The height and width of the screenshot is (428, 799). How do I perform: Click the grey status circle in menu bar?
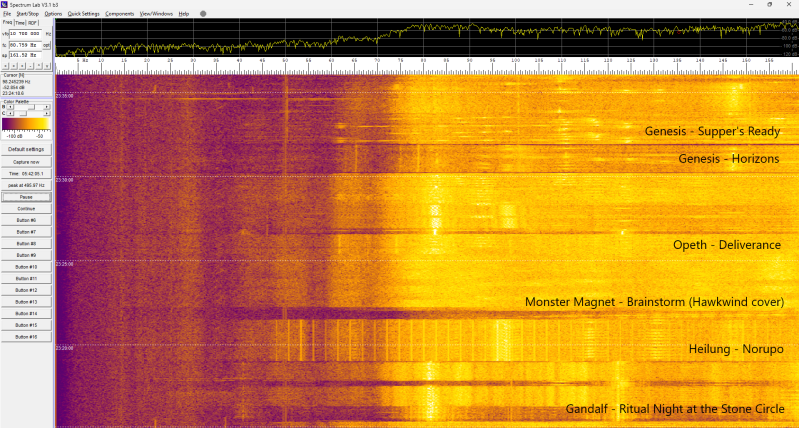pos(203,14)
